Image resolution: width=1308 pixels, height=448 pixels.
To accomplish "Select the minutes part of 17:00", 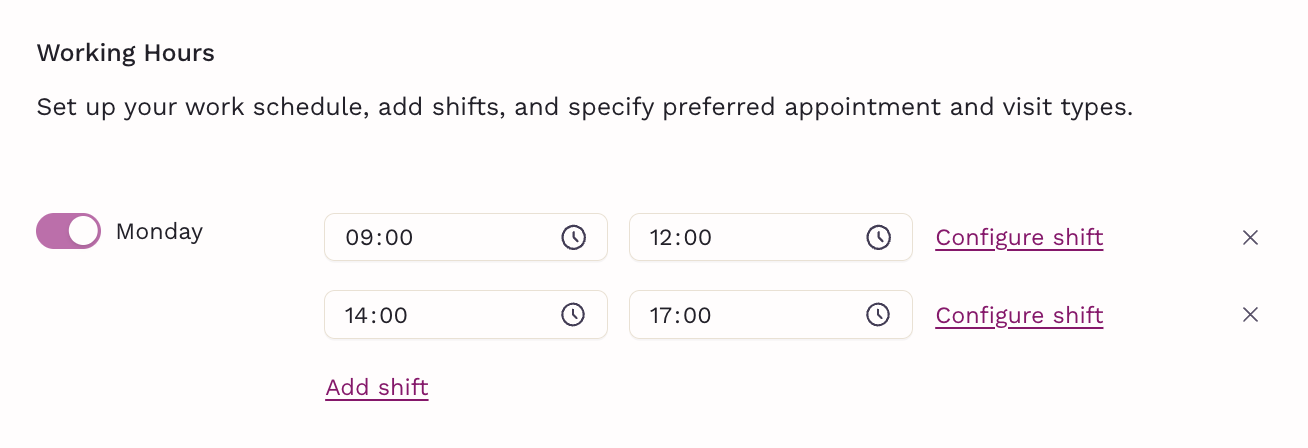I will tap(698, 316).
